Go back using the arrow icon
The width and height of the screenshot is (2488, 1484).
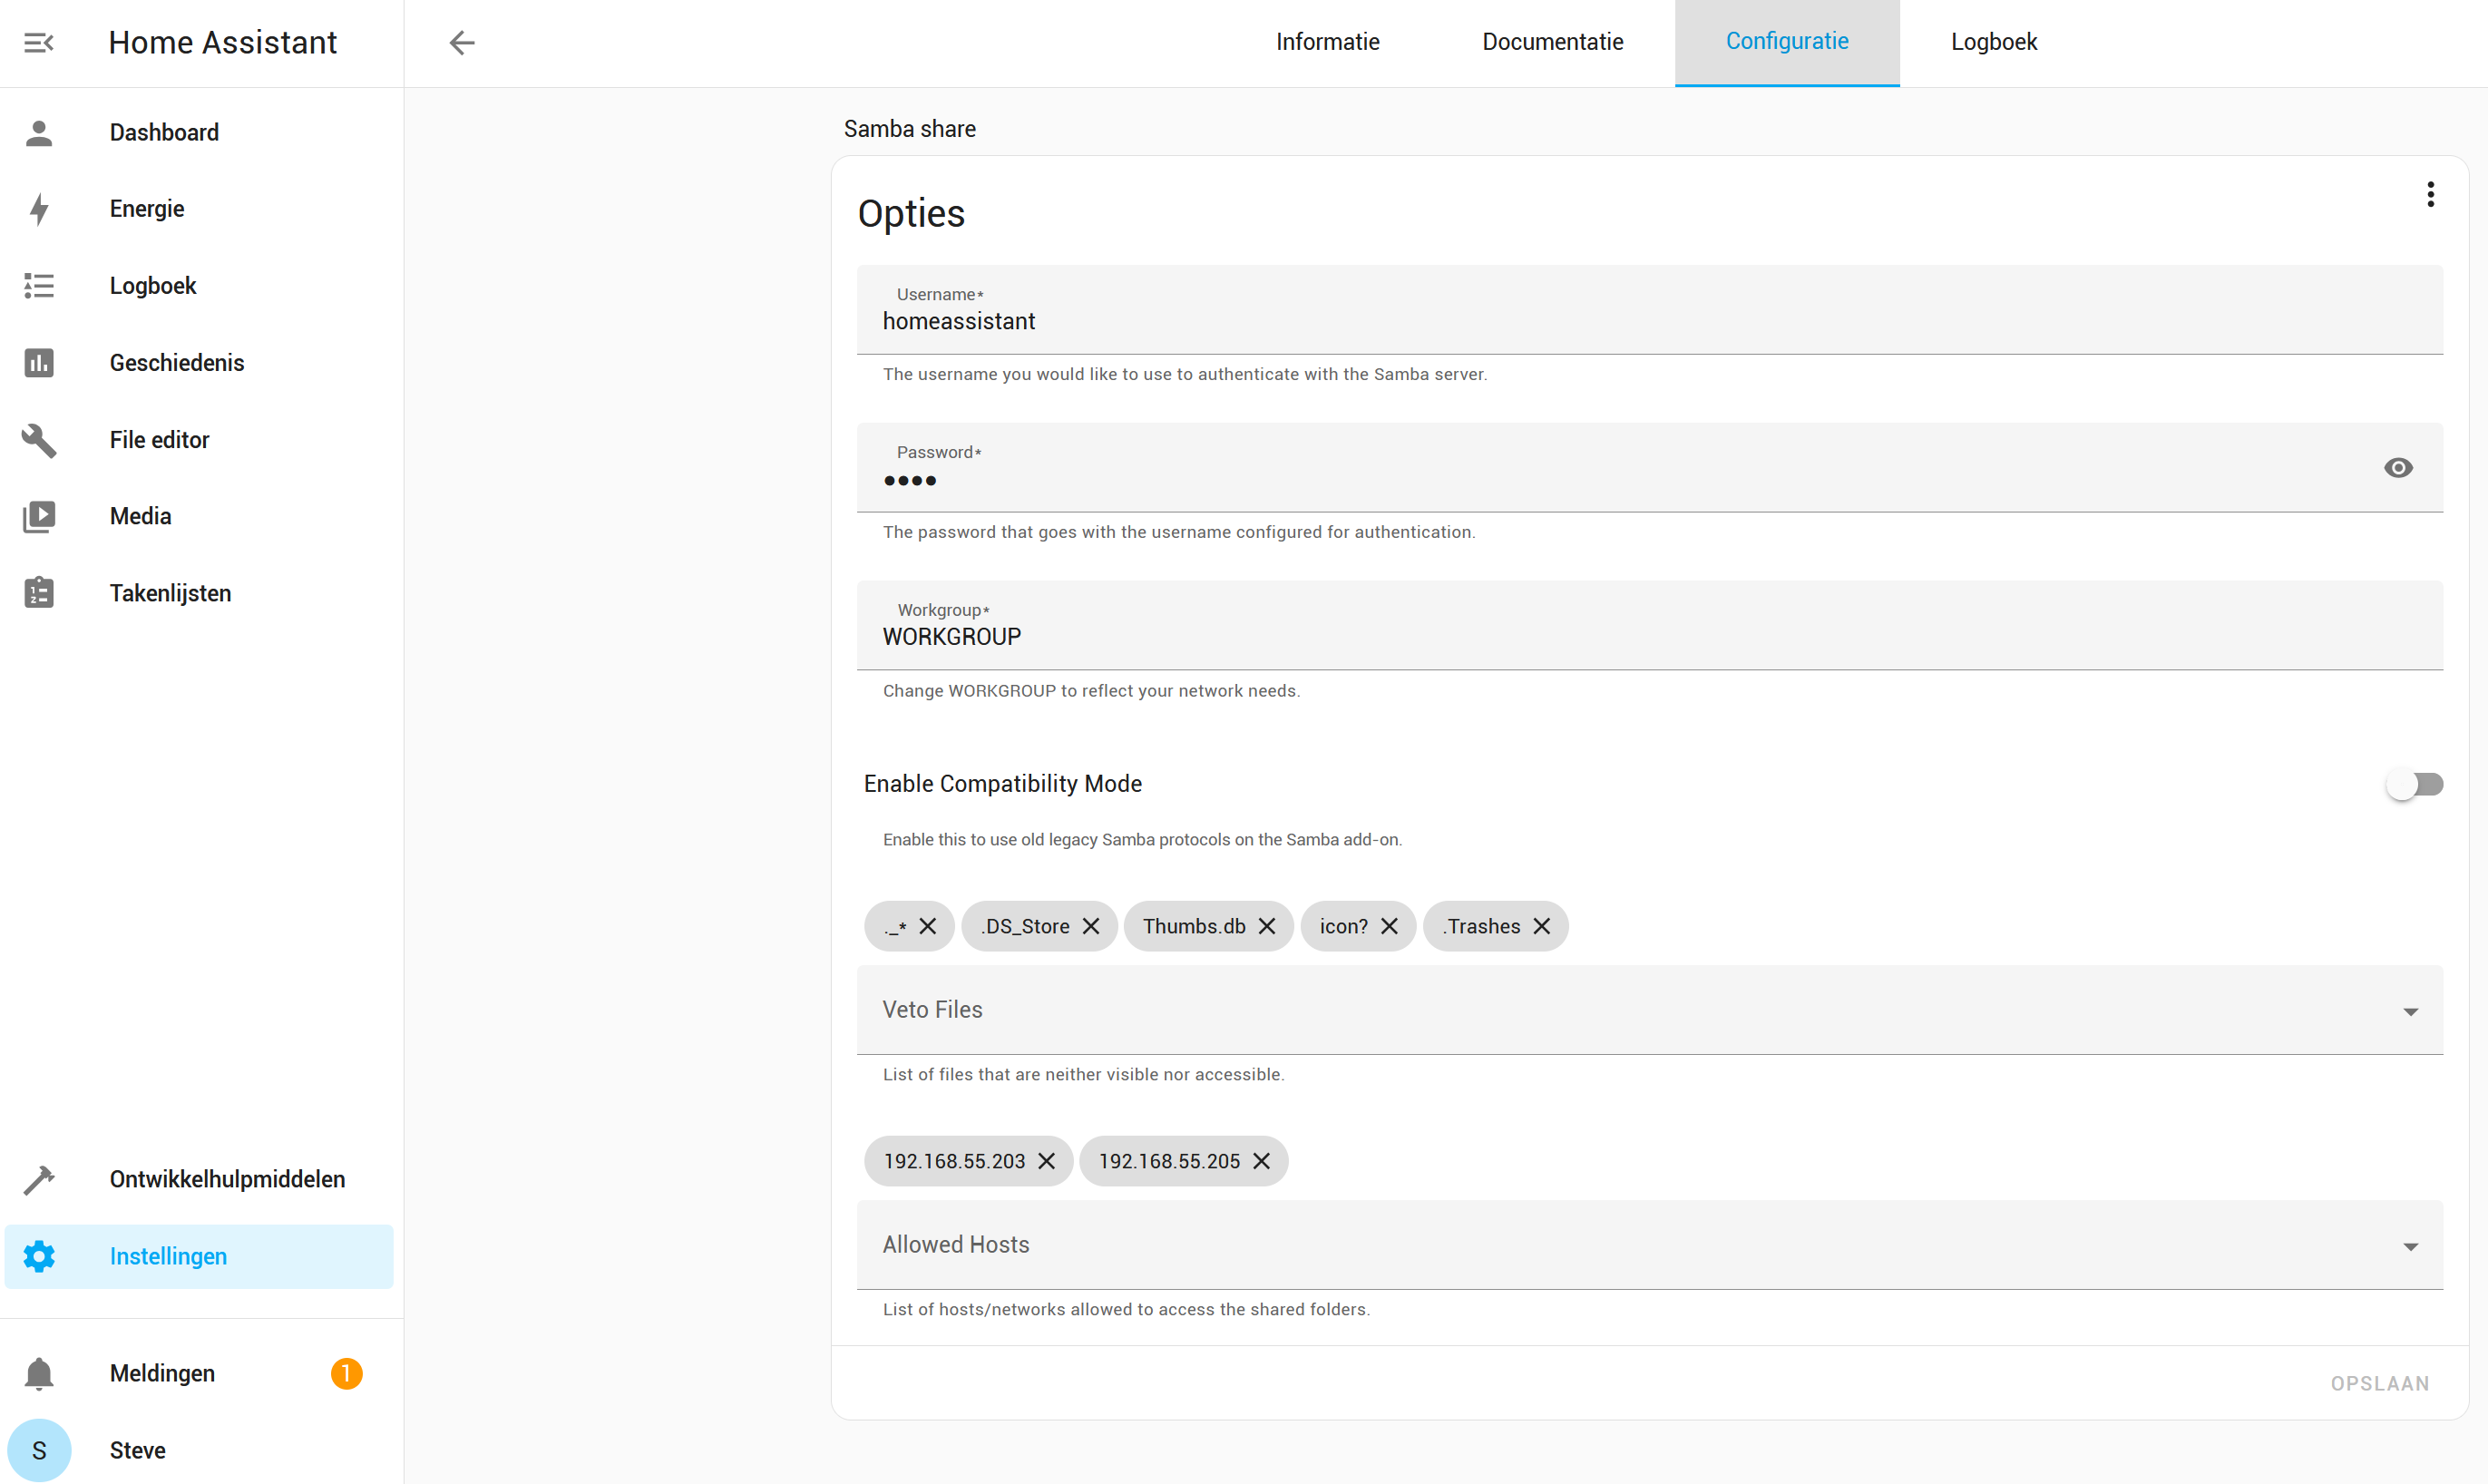pos(462,42)
